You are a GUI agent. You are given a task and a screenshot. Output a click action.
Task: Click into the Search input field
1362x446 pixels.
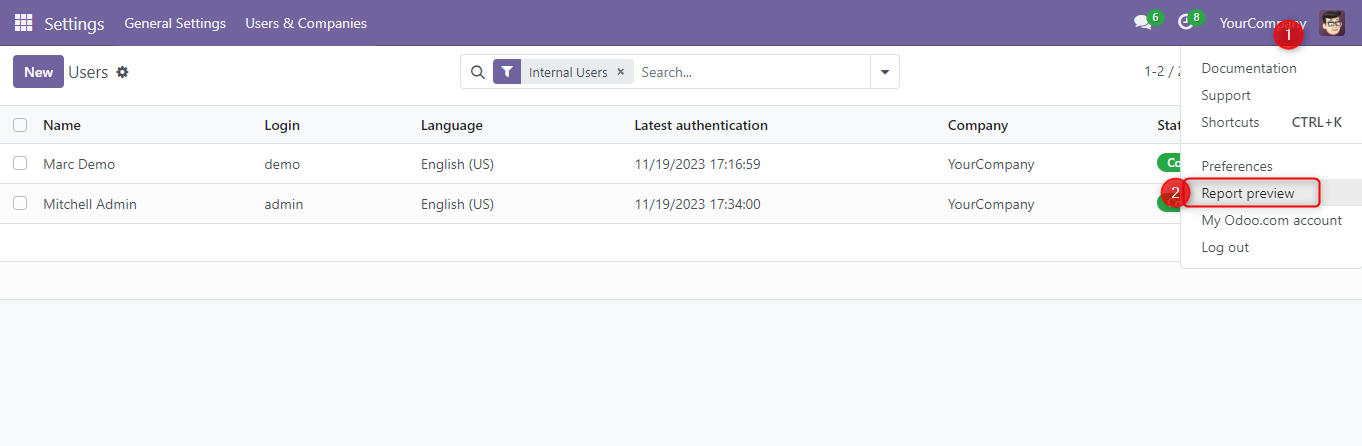click(x=750, y=72)
